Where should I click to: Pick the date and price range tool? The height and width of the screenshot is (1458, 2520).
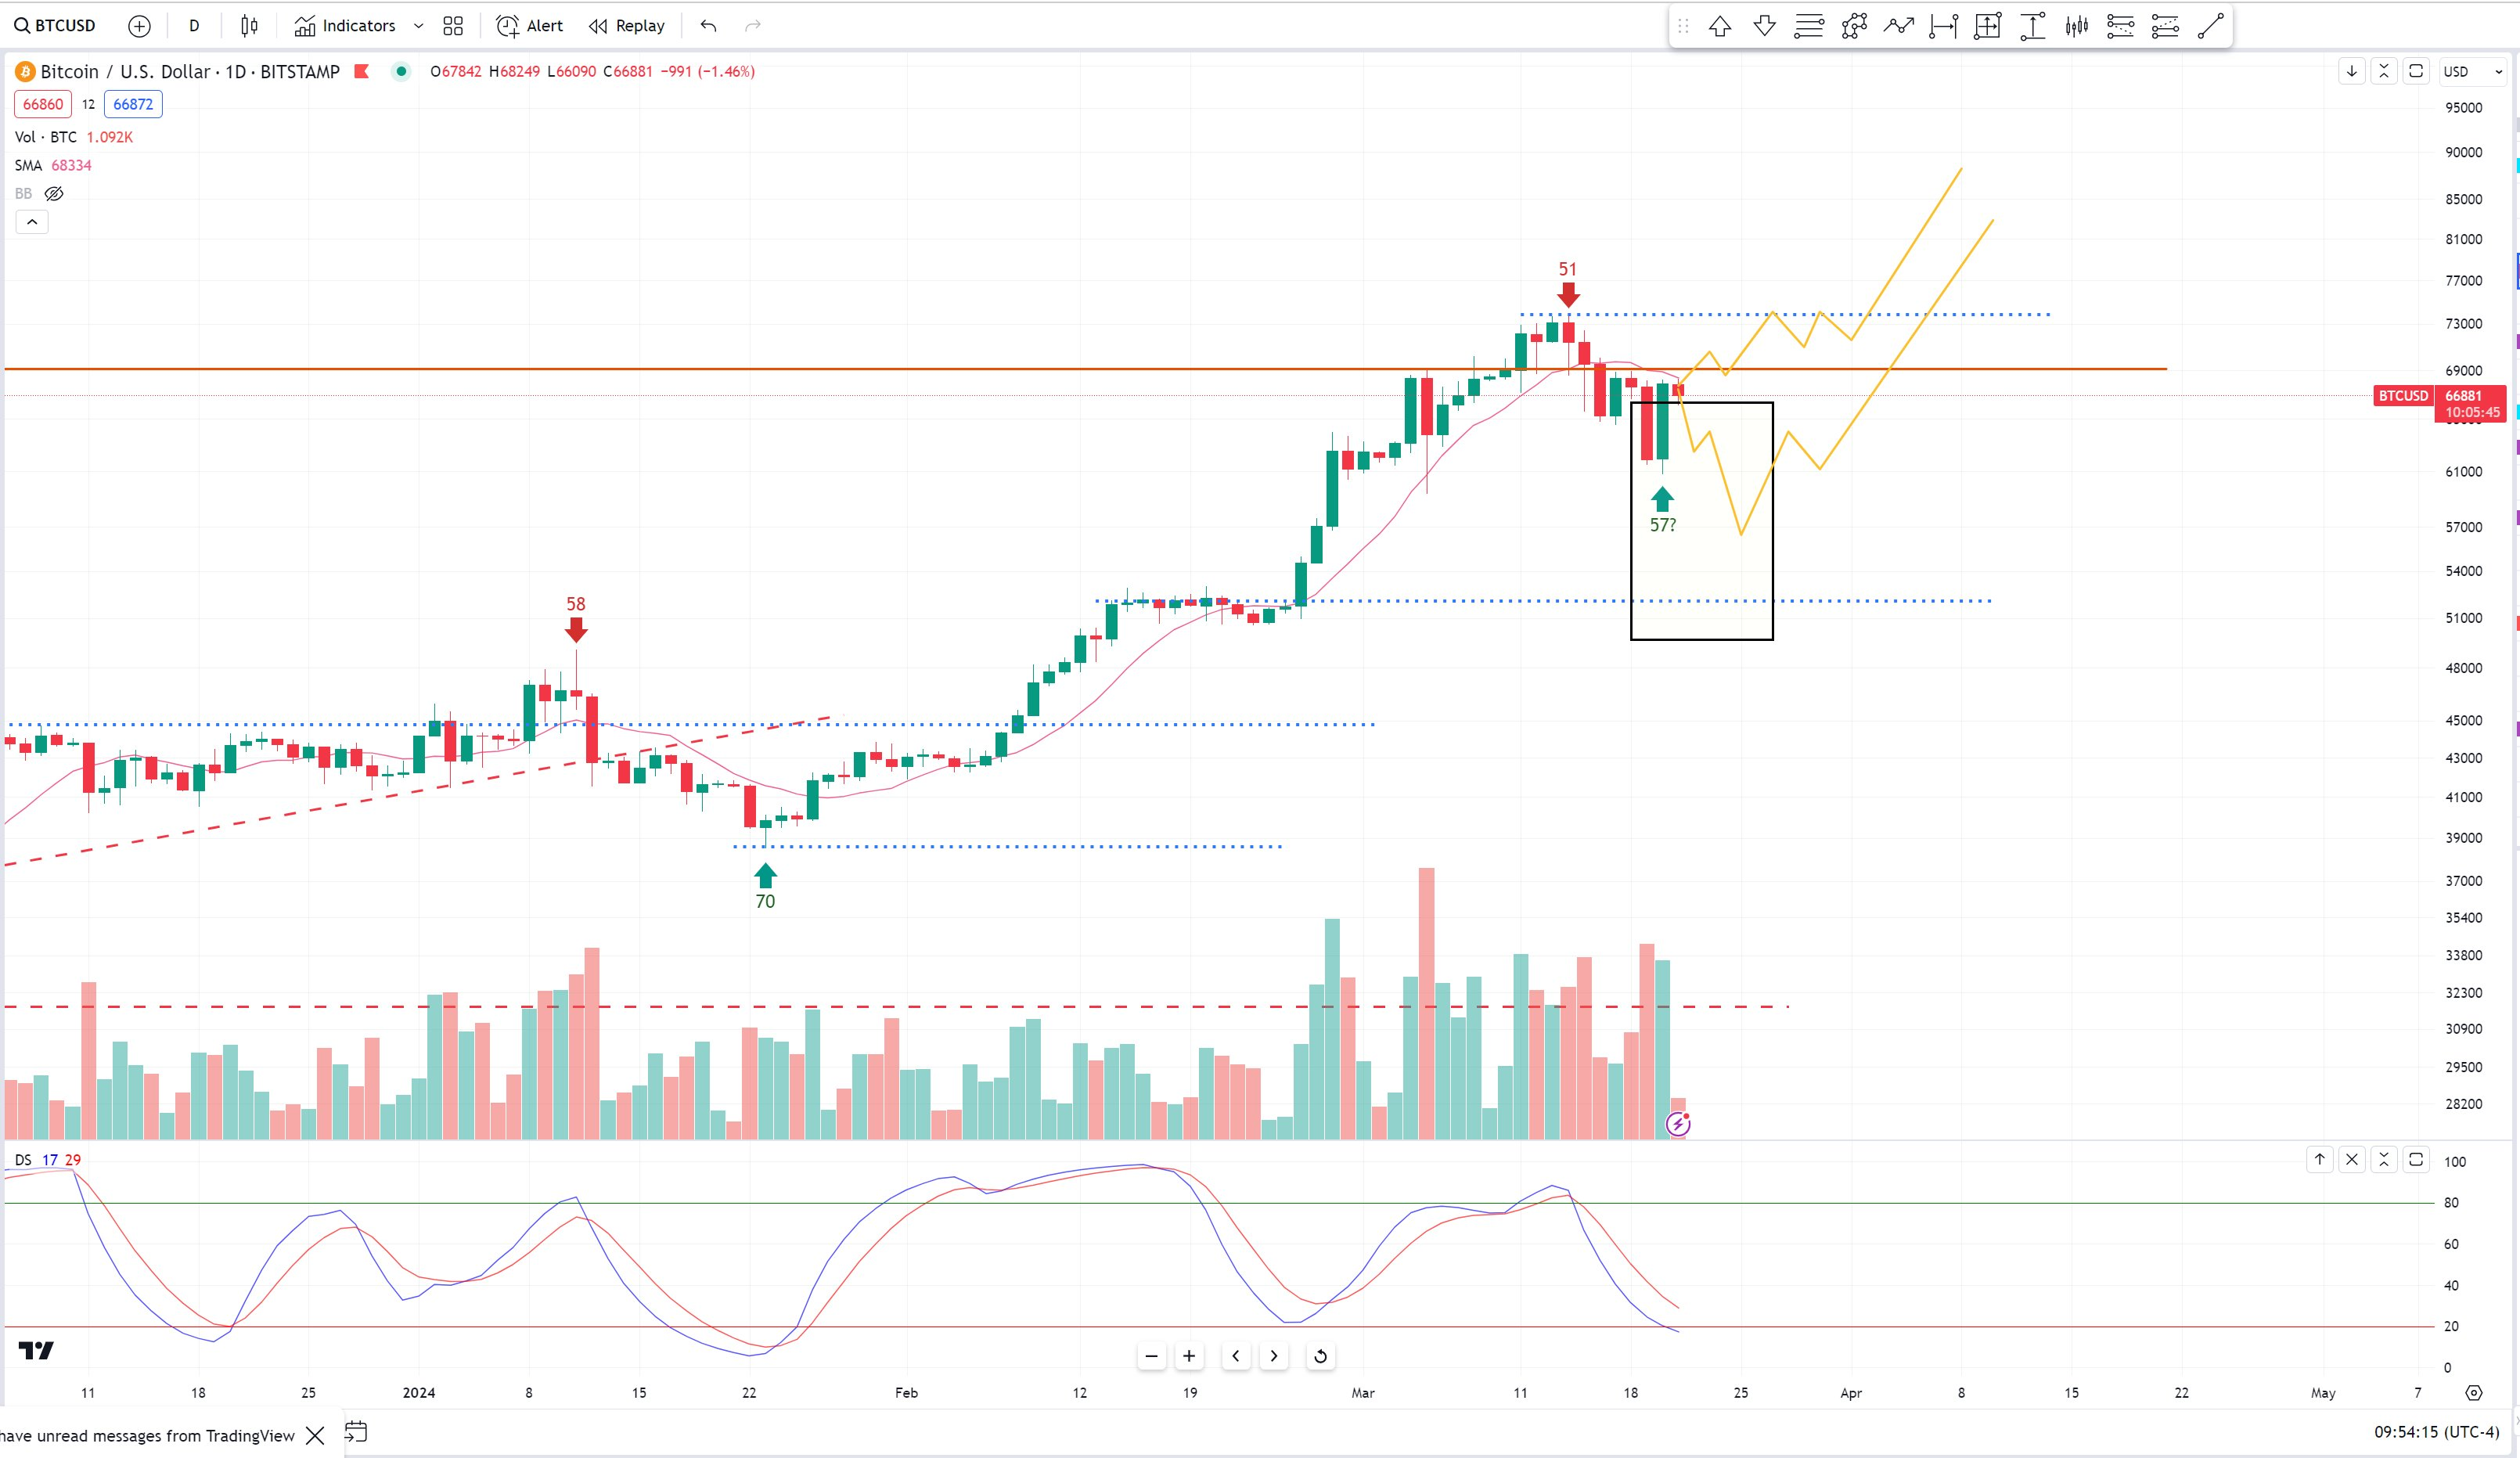1987,26
